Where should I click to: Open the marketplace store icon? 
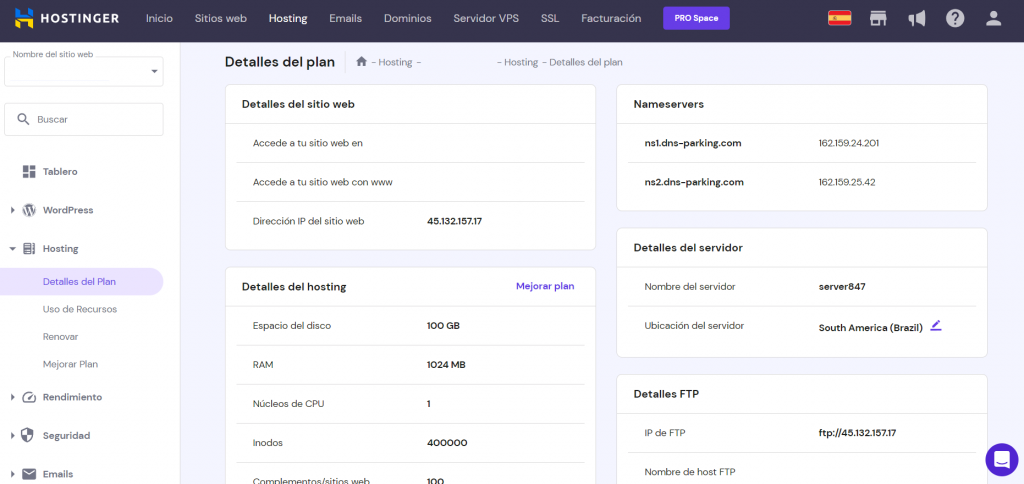pos(878,18)
